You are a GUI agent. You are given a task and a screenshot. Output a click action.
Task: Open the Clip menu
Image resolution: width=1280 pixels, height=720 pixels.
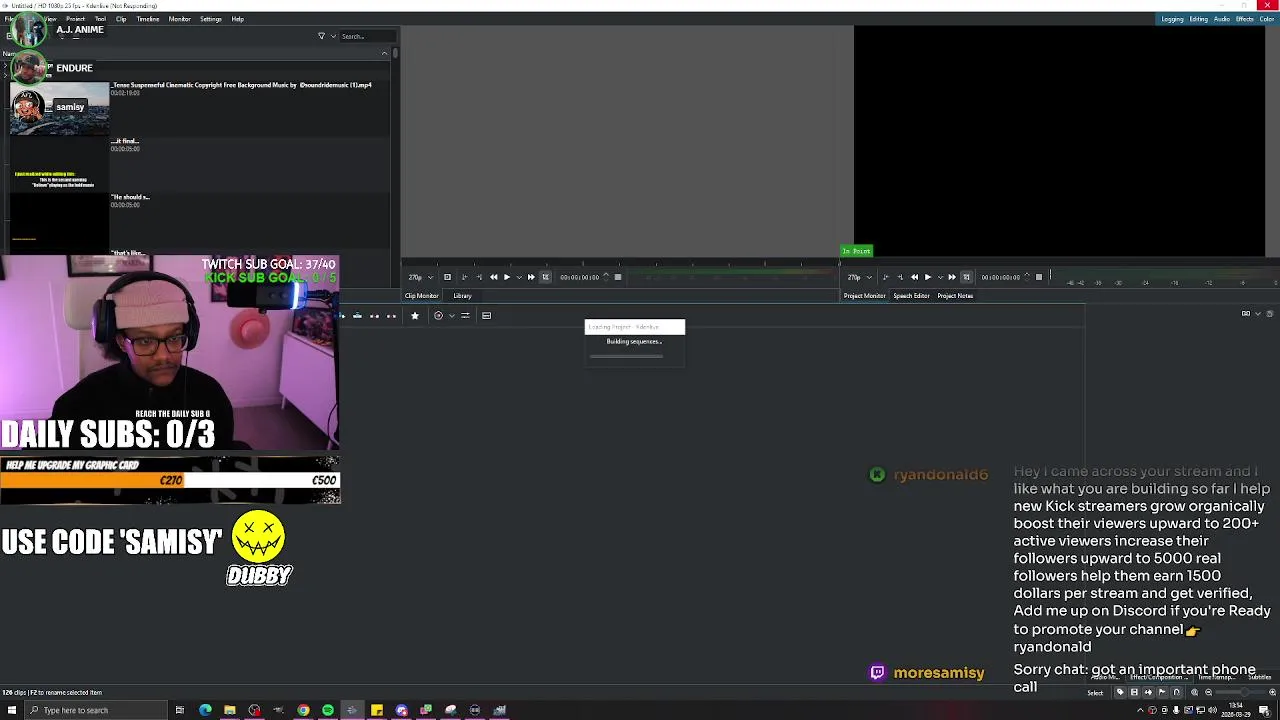coord(121,19)
